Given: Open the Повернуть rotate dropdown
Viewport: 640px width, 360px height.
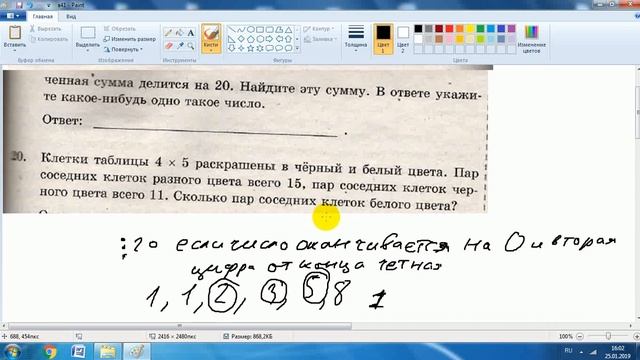Looking at the screenshot, I should tap(123, 49).
